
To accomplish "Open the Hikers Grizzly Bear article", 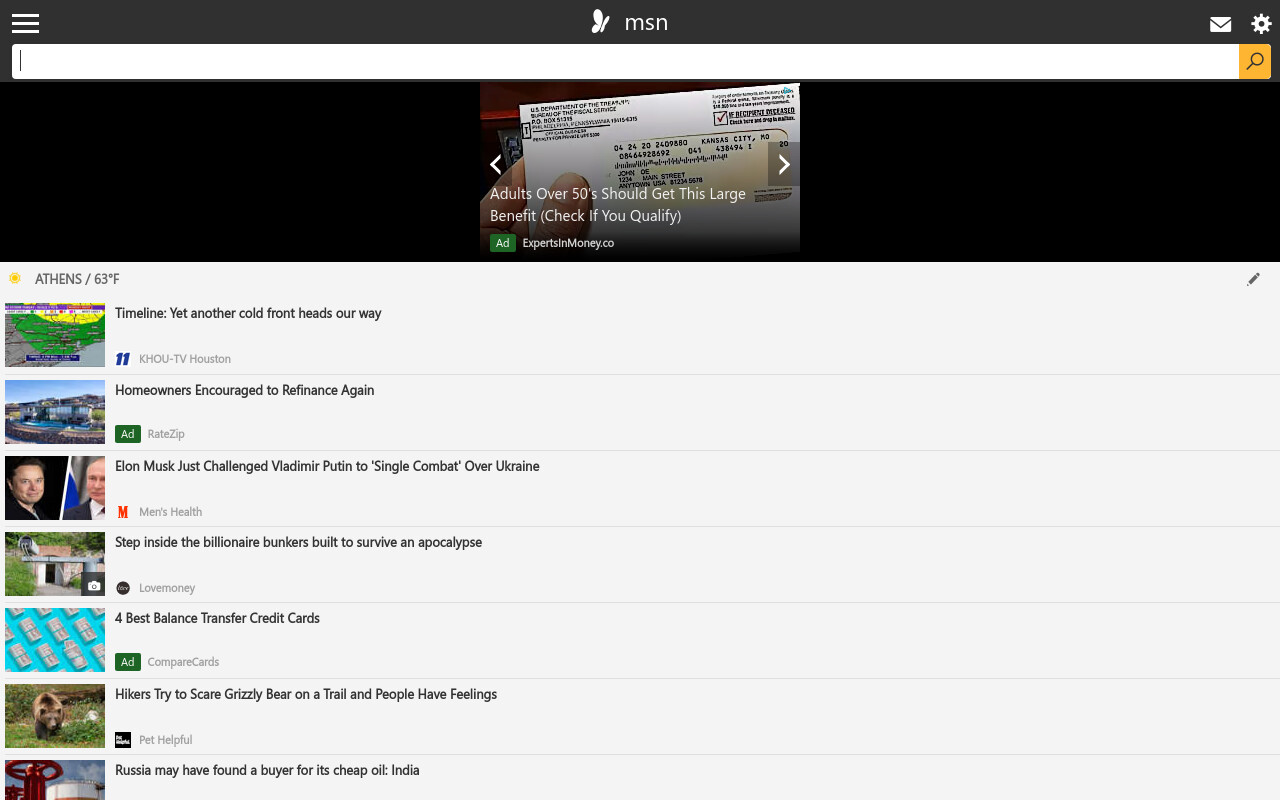I will 306,694.
